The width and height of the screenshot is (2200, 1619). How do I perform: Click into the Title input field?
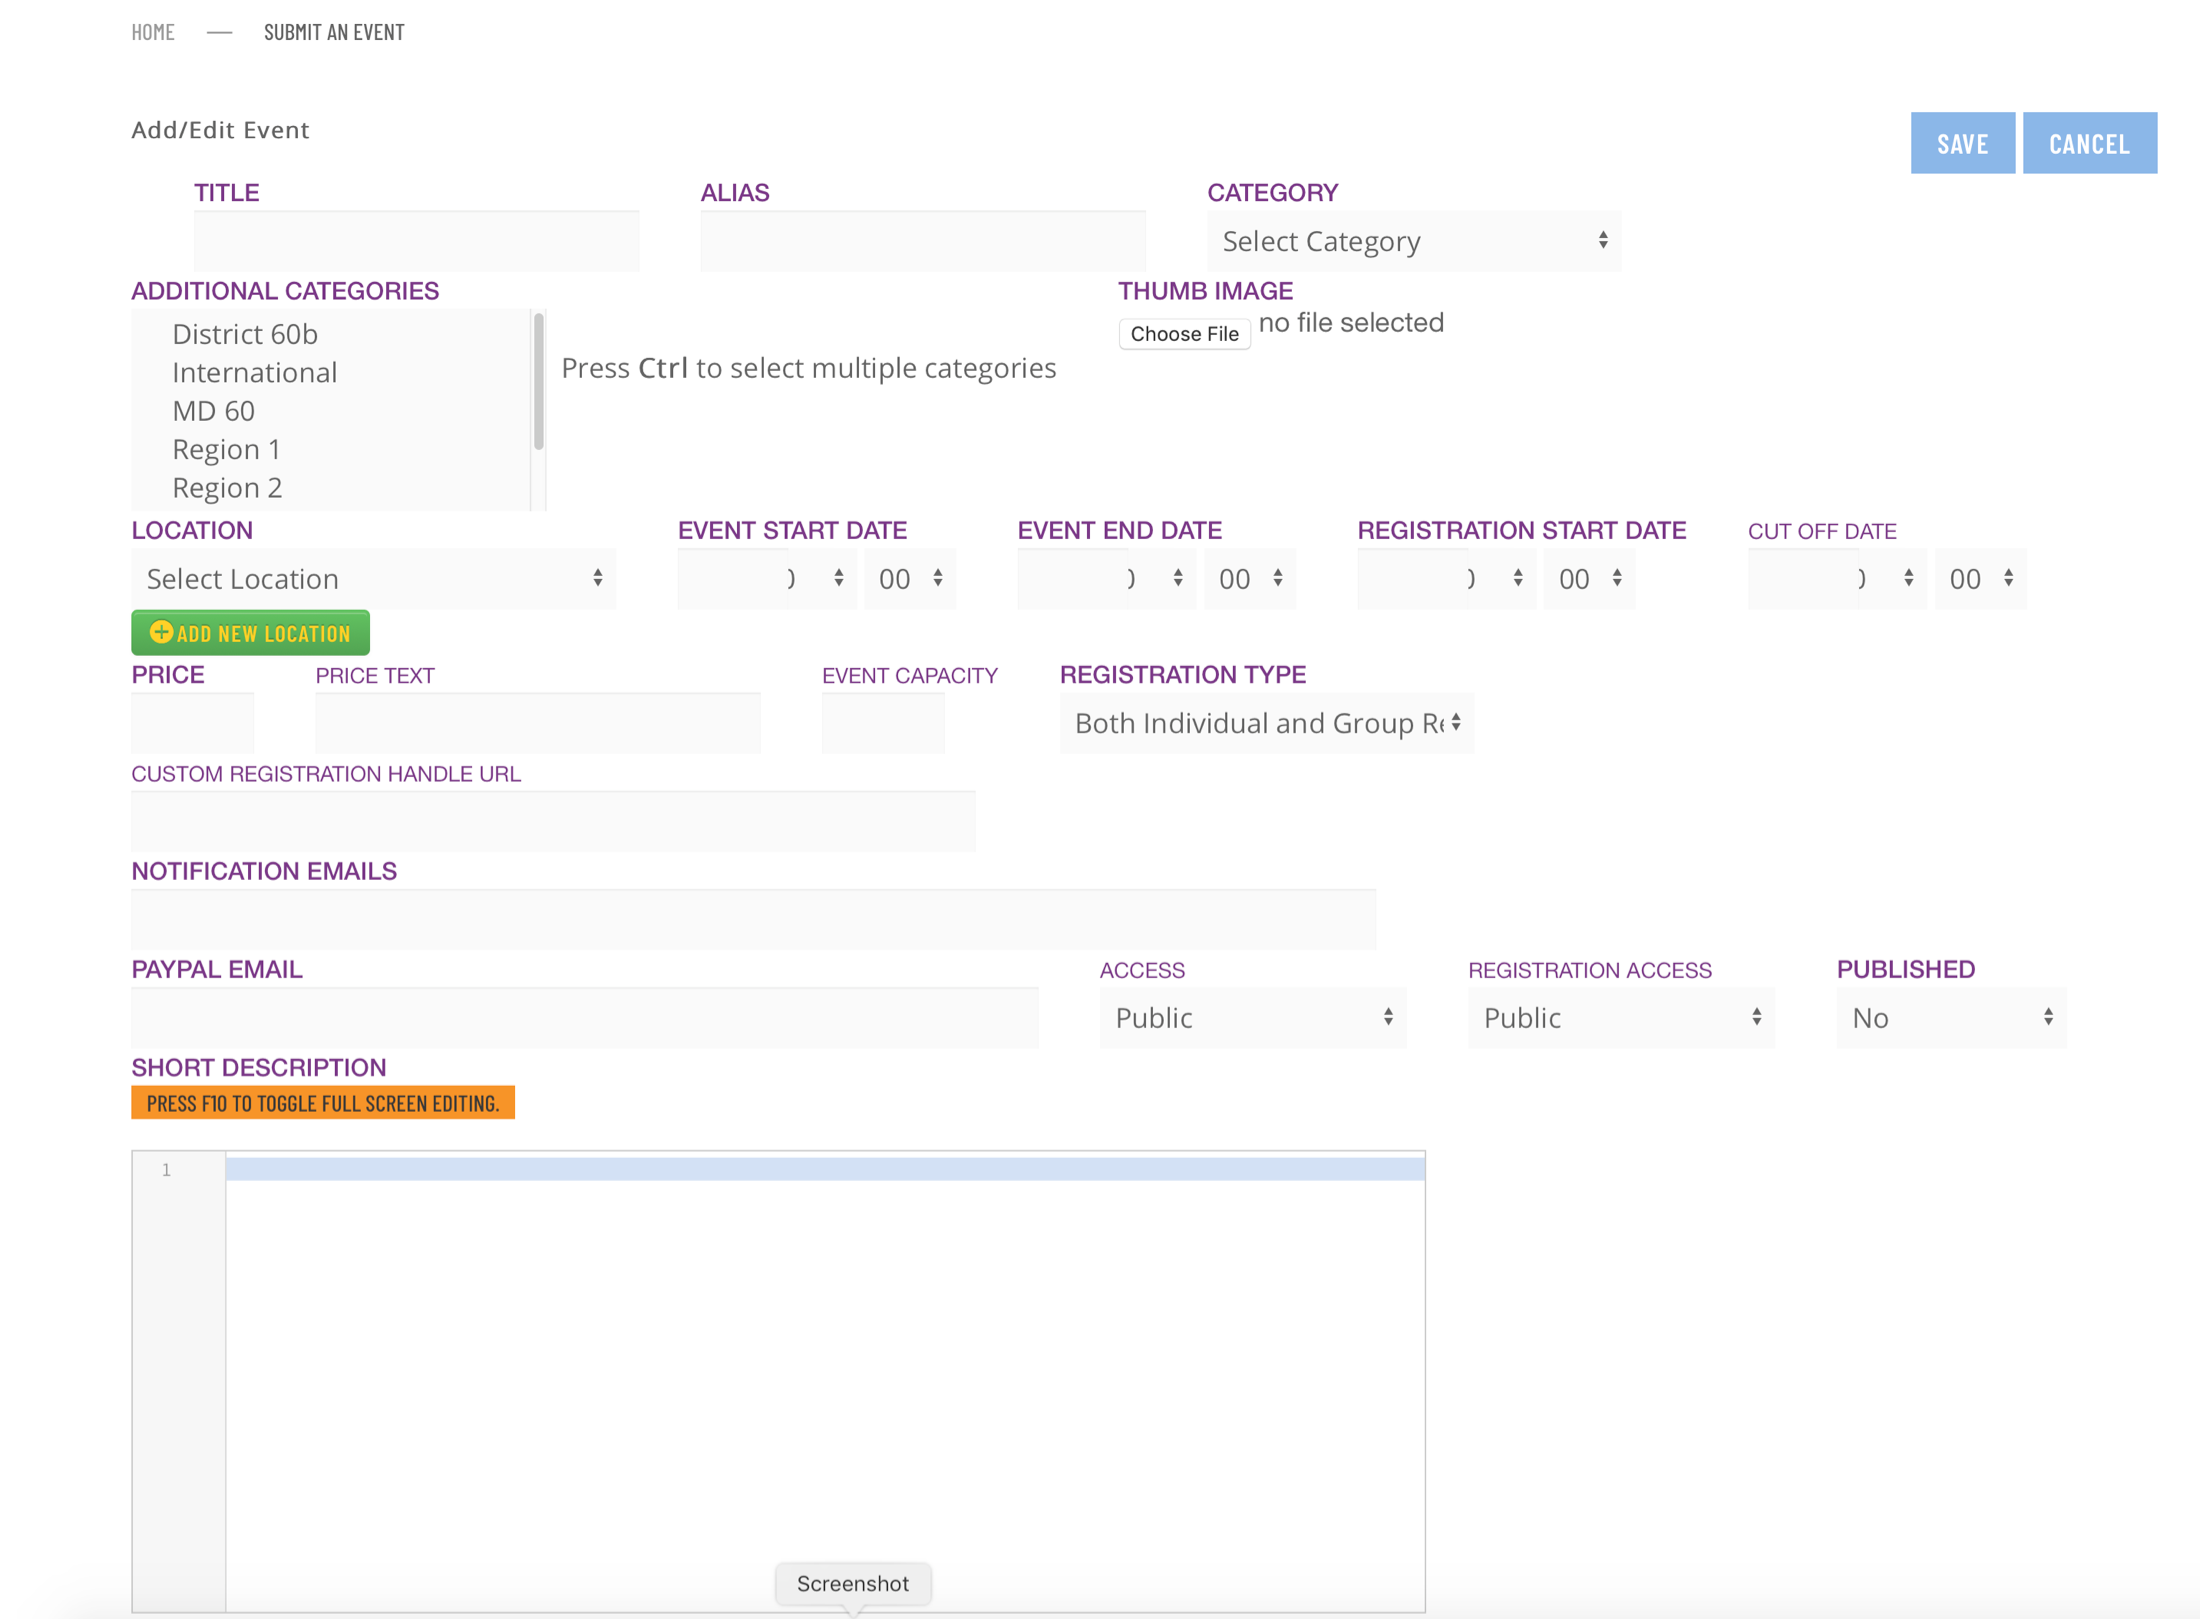tap(416, 242)
